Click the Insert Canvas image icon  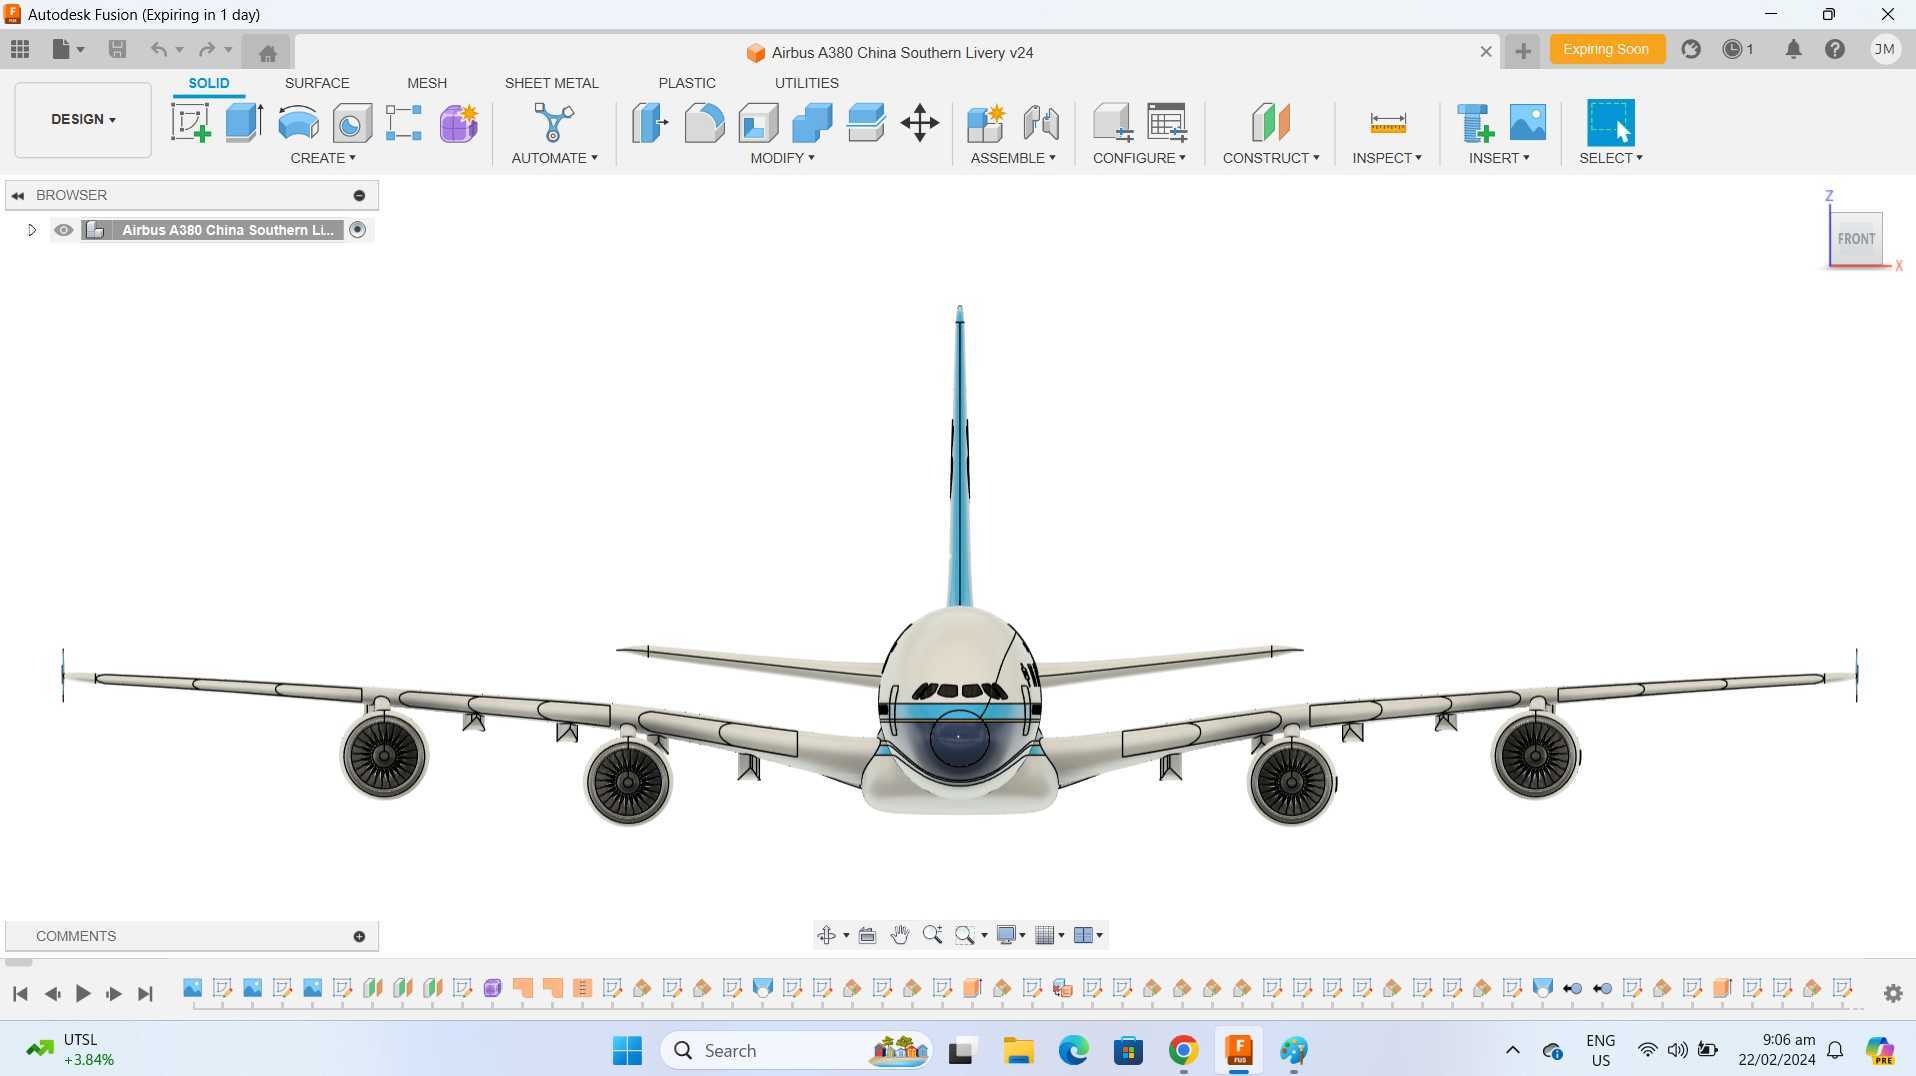coord(1527,122)
